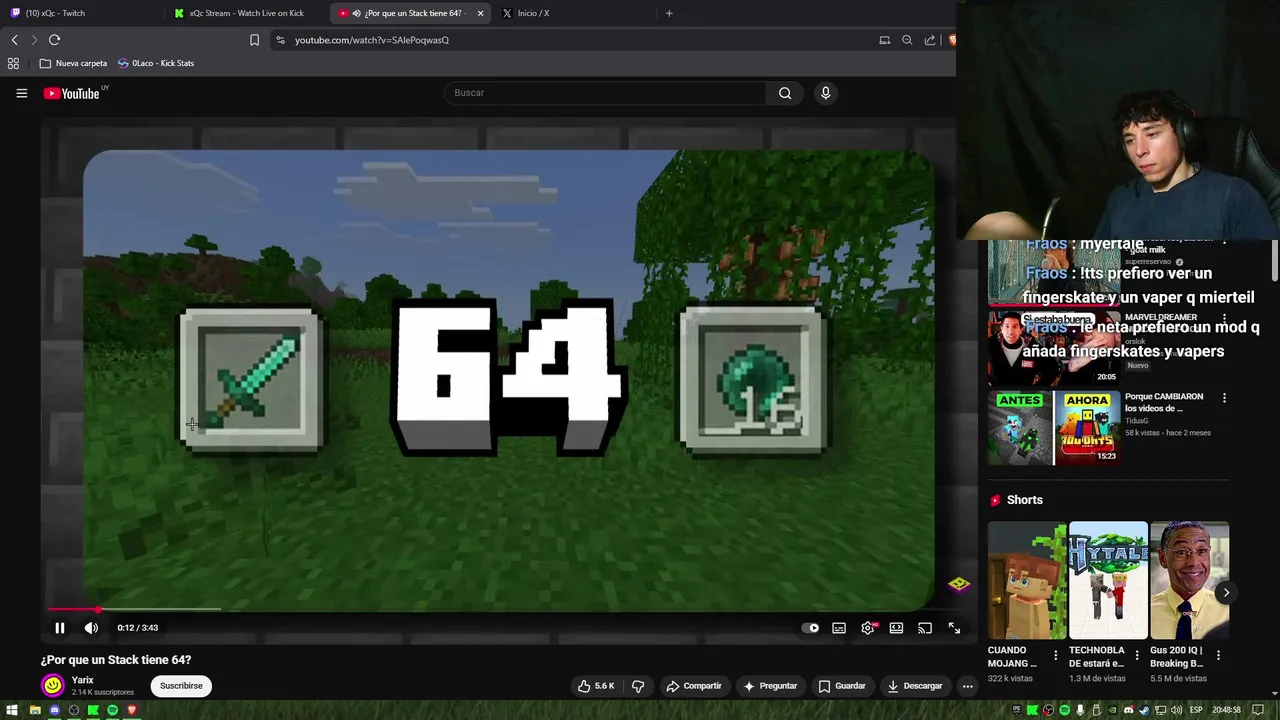
Task: Open options for 'Gus 200 IQ' short
Action: 1218,656
